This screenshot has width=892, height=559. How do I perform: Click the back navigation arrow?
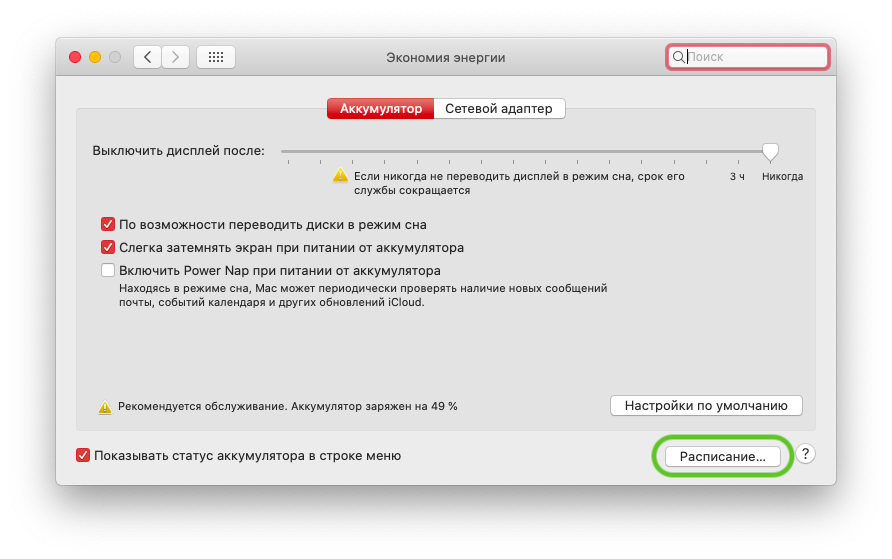pos(148,57)
